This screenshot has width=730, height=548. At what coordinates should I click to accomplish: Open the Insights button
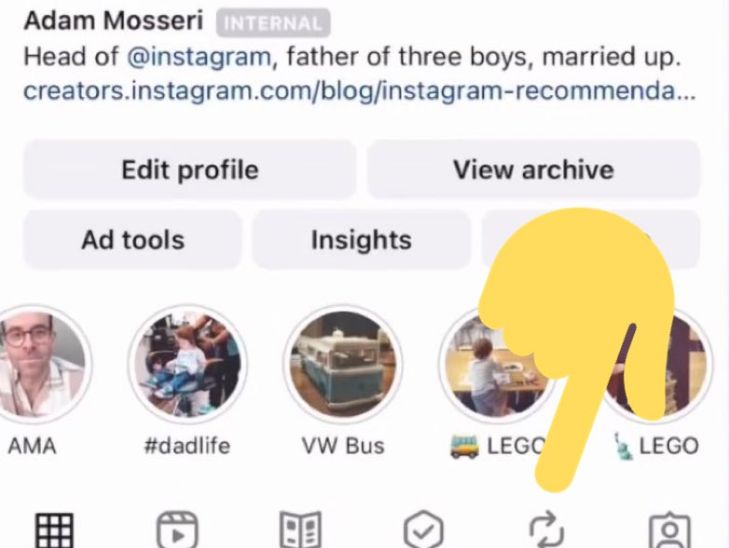tap(361, 240)
